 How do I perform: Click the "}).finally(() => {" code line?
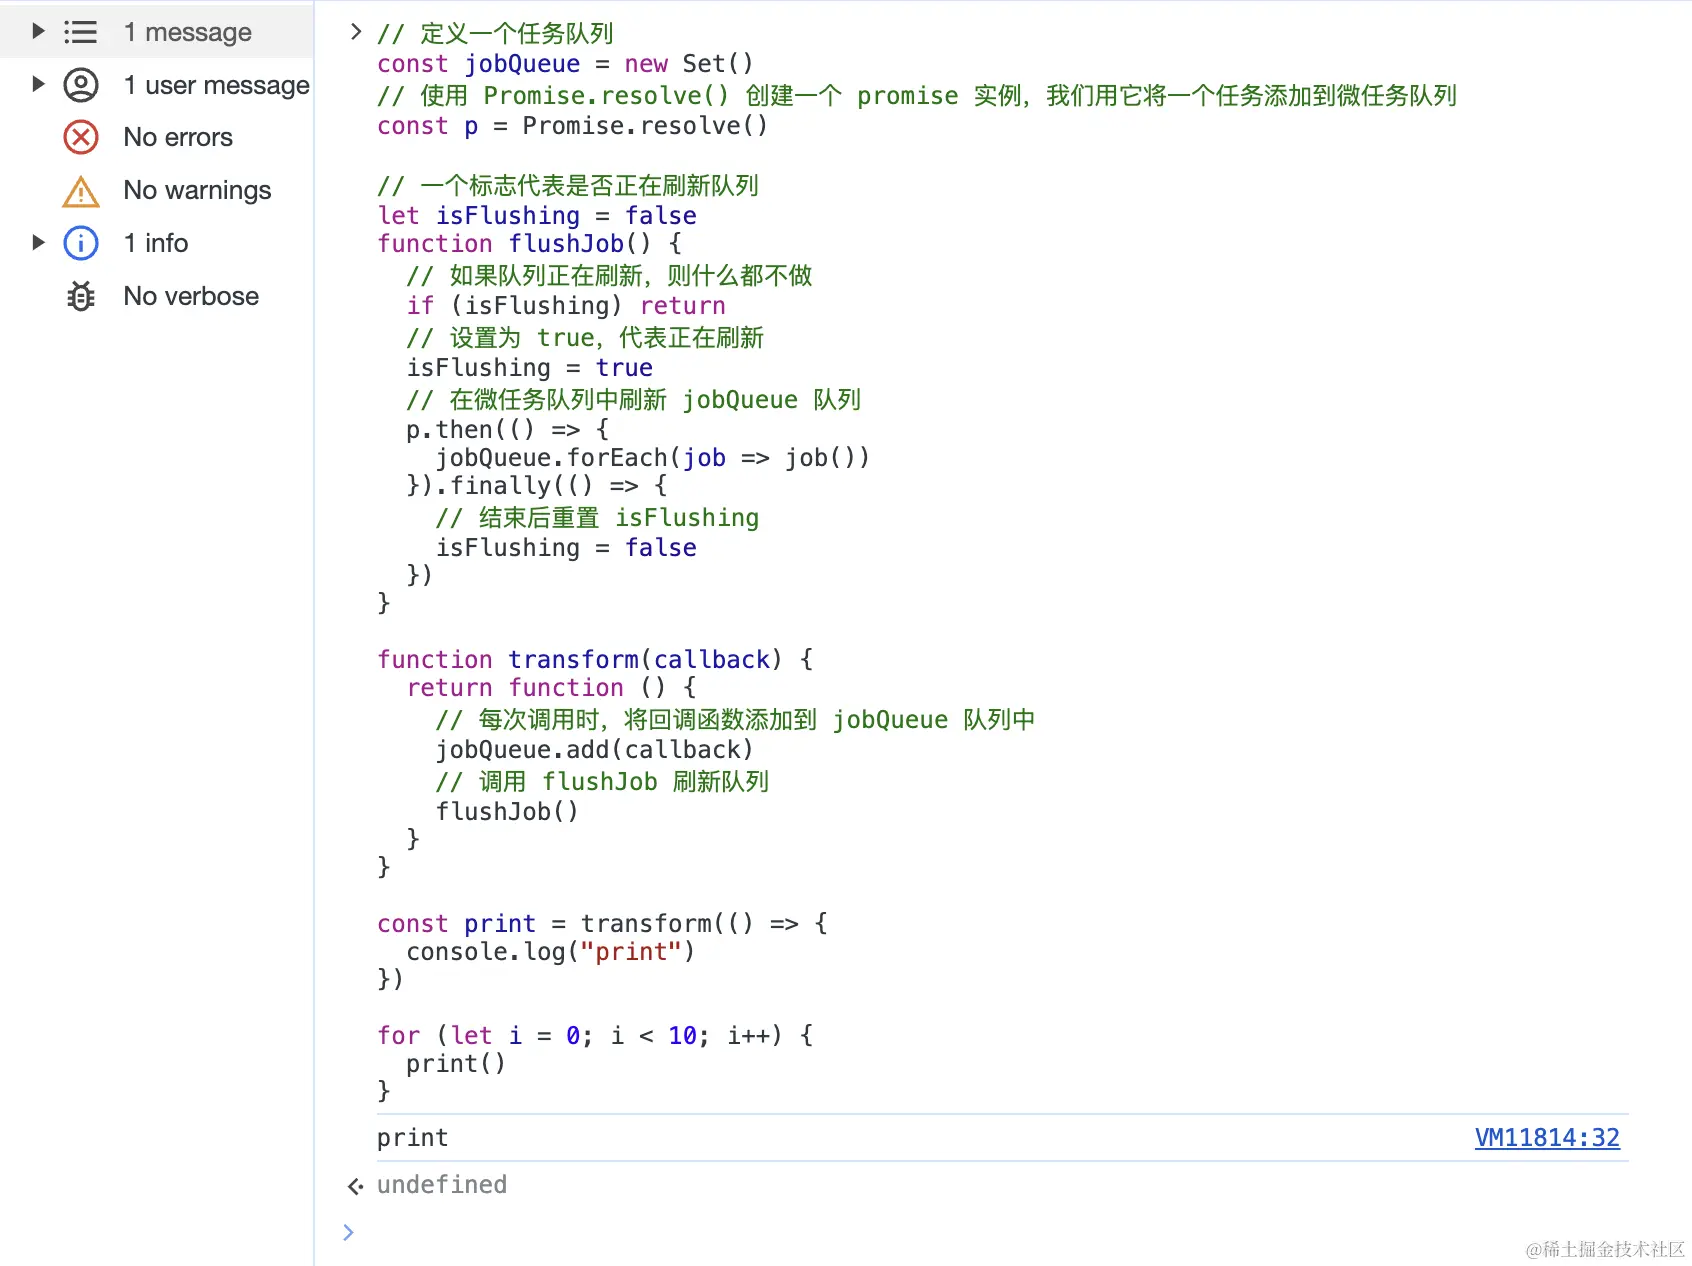point(537,486)
